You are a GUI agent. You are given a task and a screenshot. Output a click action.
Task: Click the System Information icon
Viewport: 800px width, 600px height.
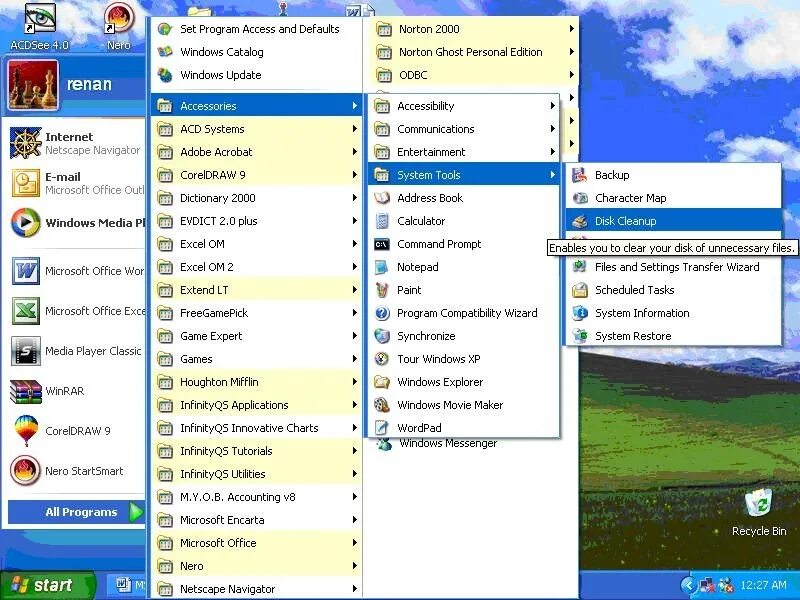click(x=579, y=313)
